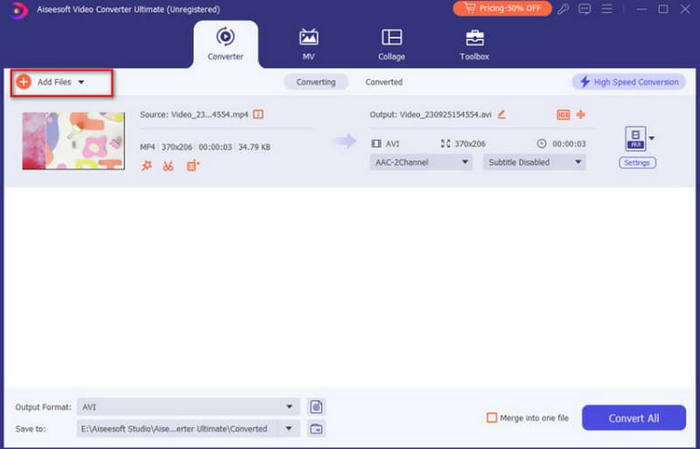
Task: Open the hamburger menu icon
Action: pos(607,9)
